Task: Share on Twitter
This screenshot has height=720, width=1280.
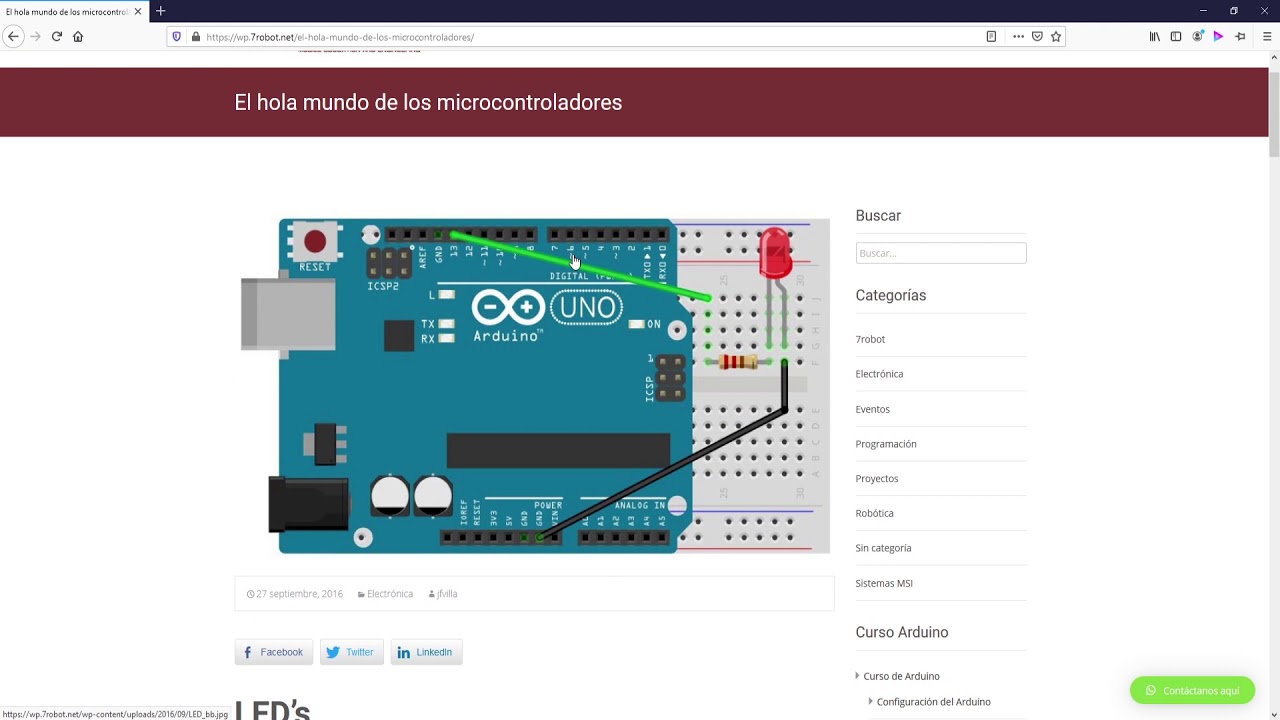Action: [x=351, y=652]
